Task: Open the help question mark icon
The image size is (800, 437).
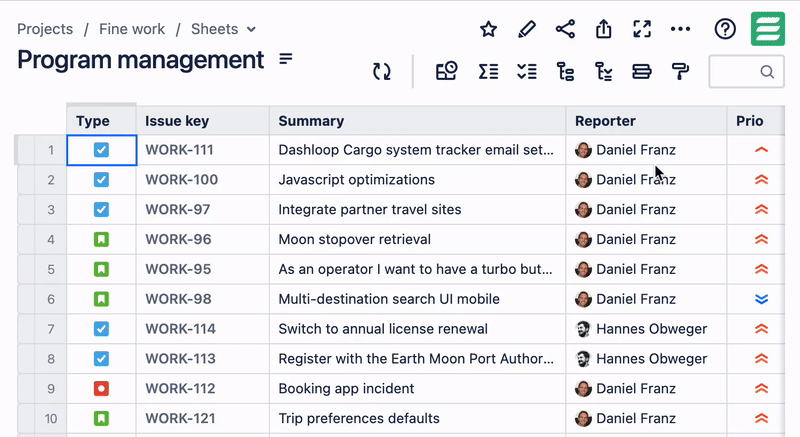Action: point(725,29)
